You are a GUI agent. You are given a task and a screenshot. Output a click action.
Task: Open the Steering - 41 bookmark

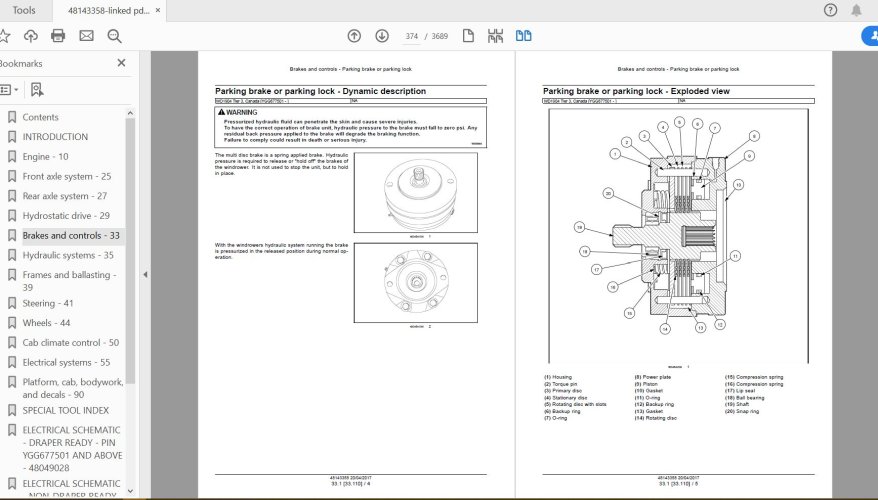pyautogui.click(x=48, y=303)
